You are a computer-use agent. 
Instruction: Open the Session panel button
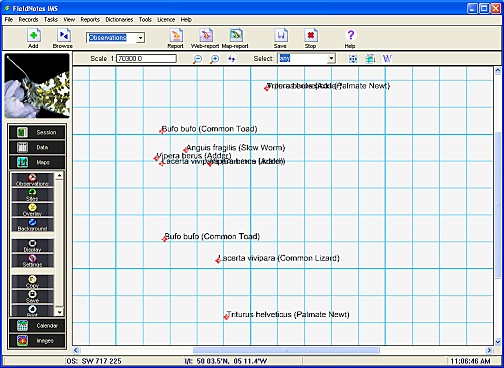pos(37,132)
